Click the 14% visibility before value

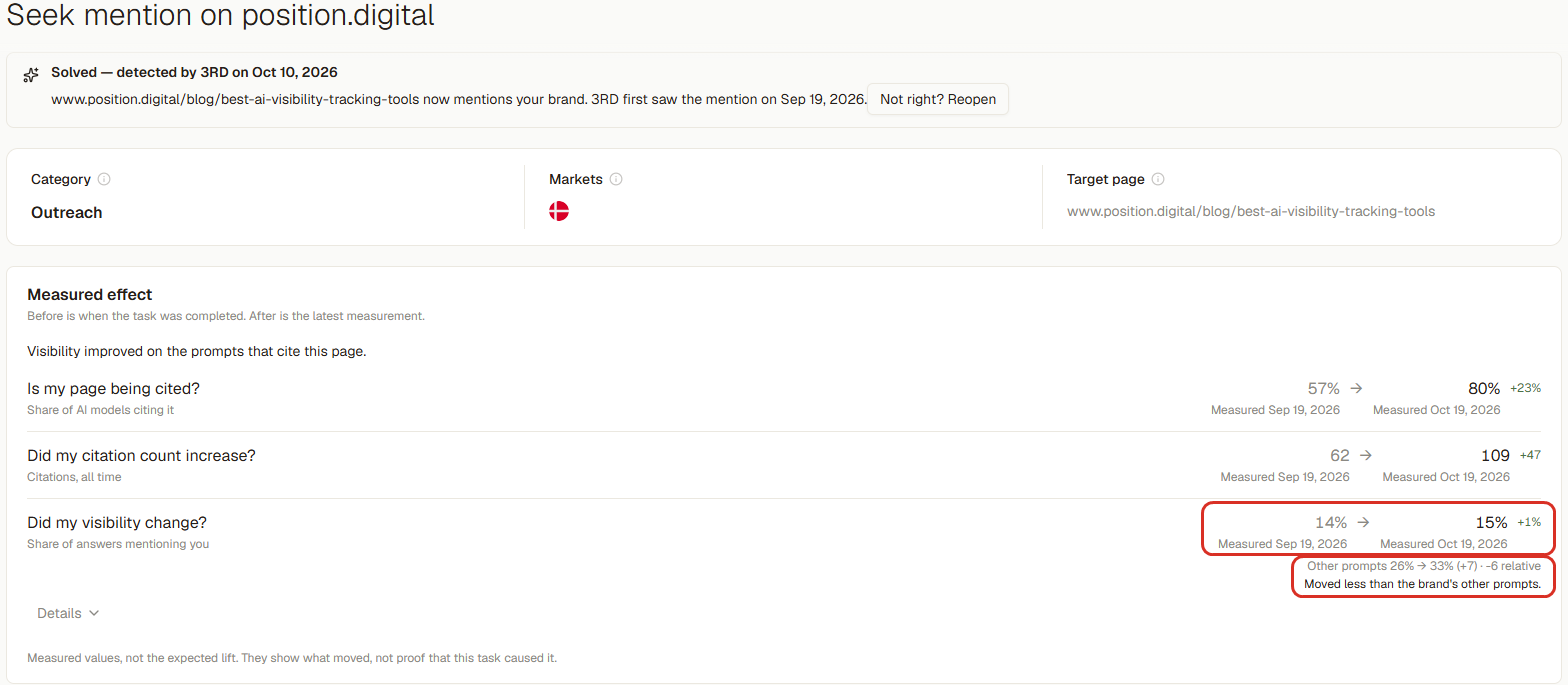(x=1330, y=522)
